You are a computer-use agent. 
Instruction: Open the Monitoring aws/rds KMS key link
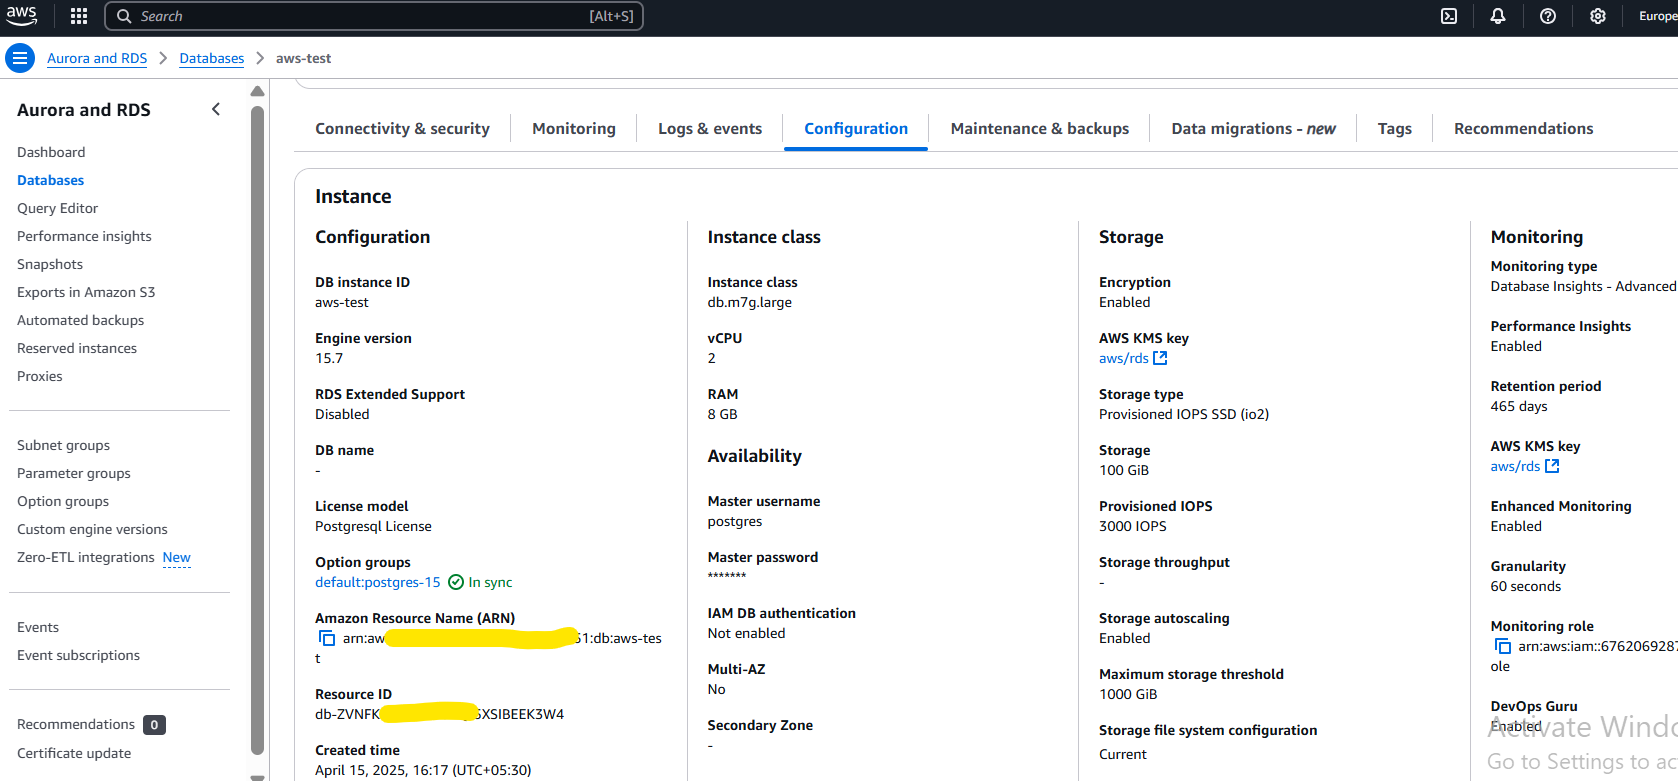[x=1525, y=466]
